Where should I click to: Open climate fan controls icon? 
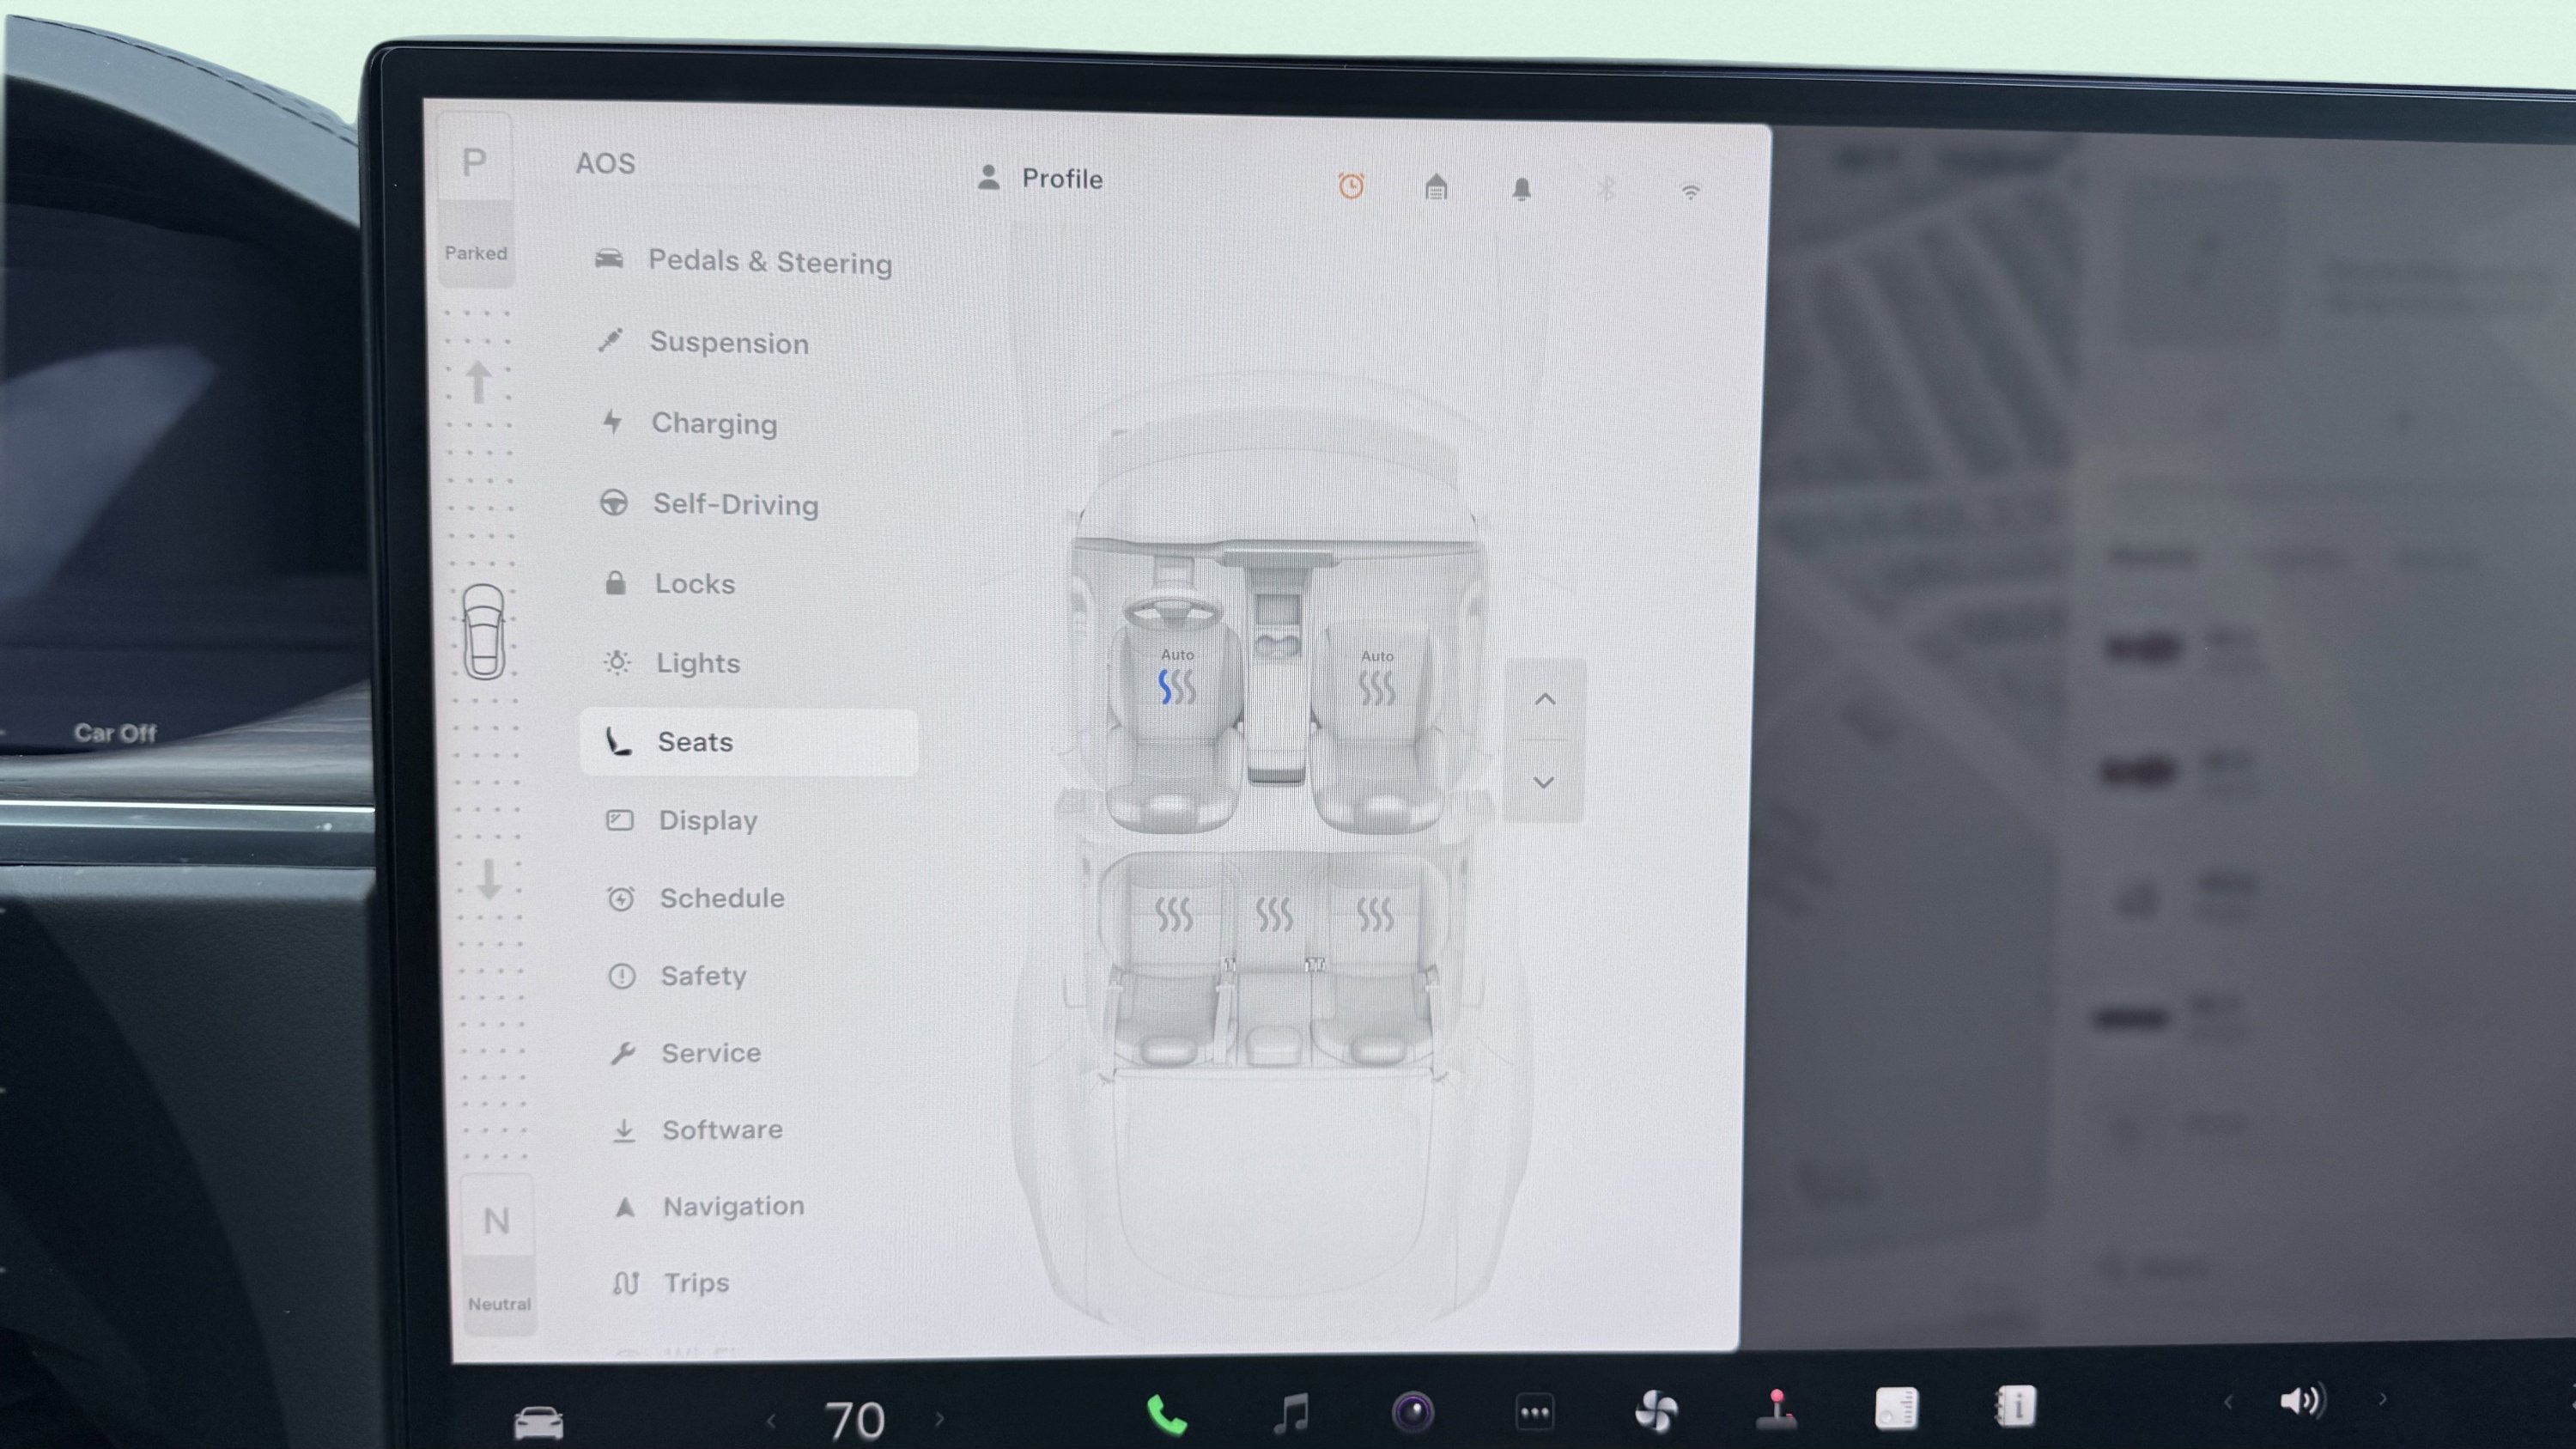point(1656,1411)
